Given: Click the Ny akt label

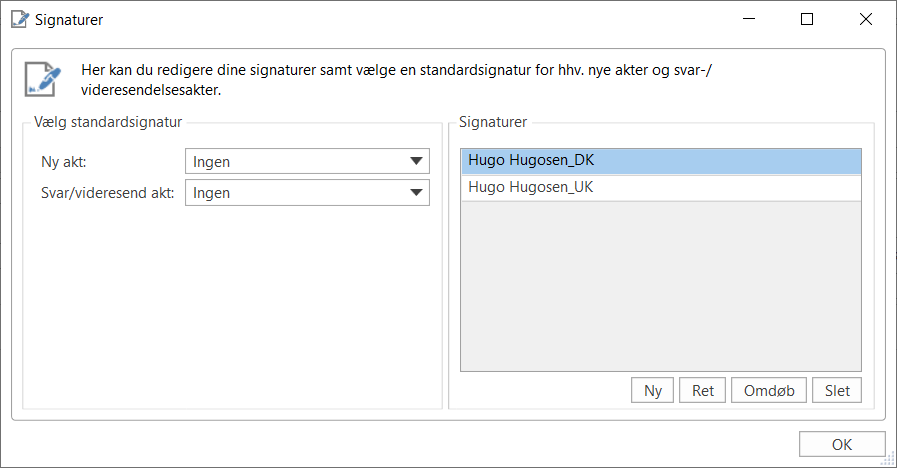Looking at the screenshot, I should [60, 162].
